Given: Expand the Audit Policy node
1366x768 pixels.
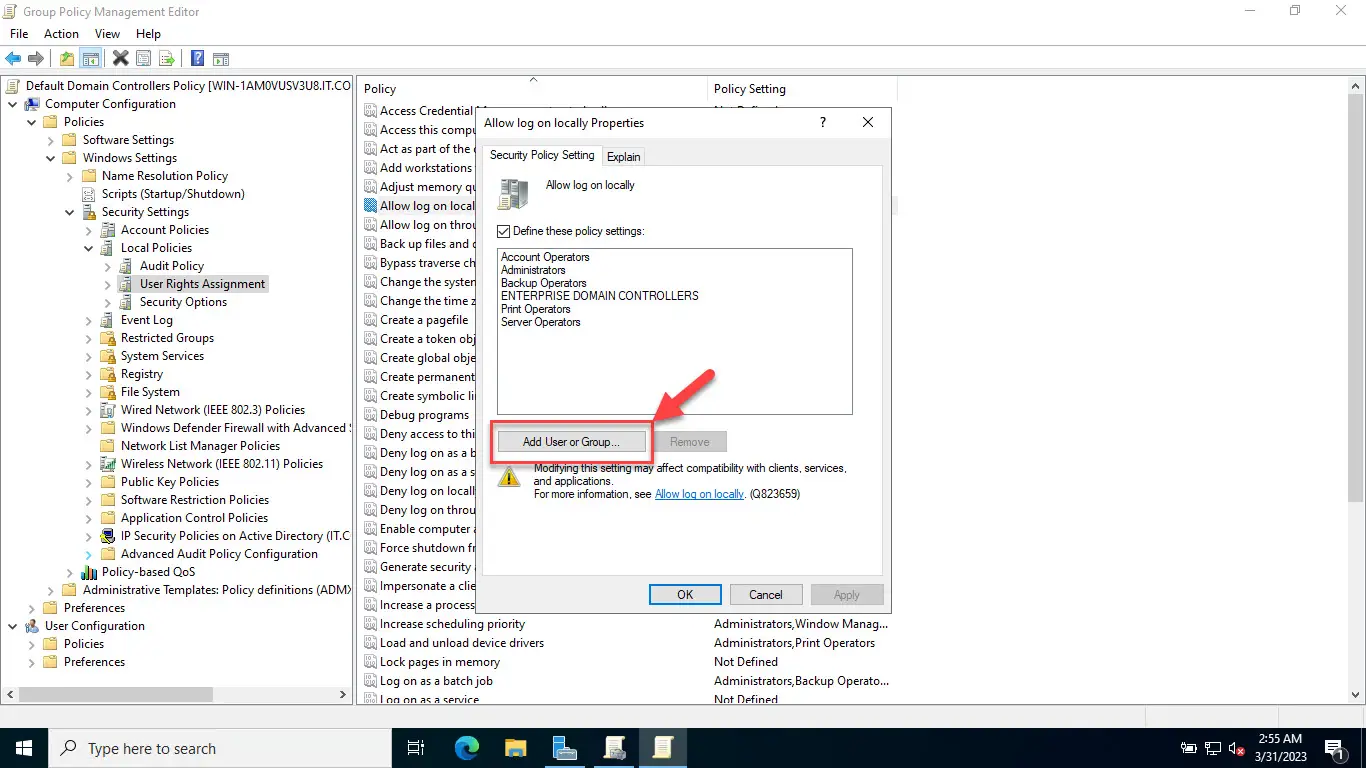Looking at the screenshot, I should [x=108, y=266].
